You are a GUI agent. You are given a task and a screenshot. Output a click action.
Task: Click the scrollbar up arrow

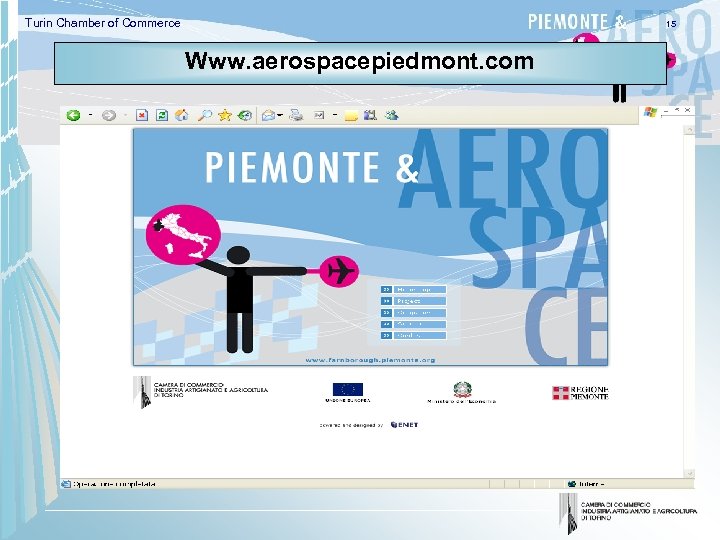point(689,130)
